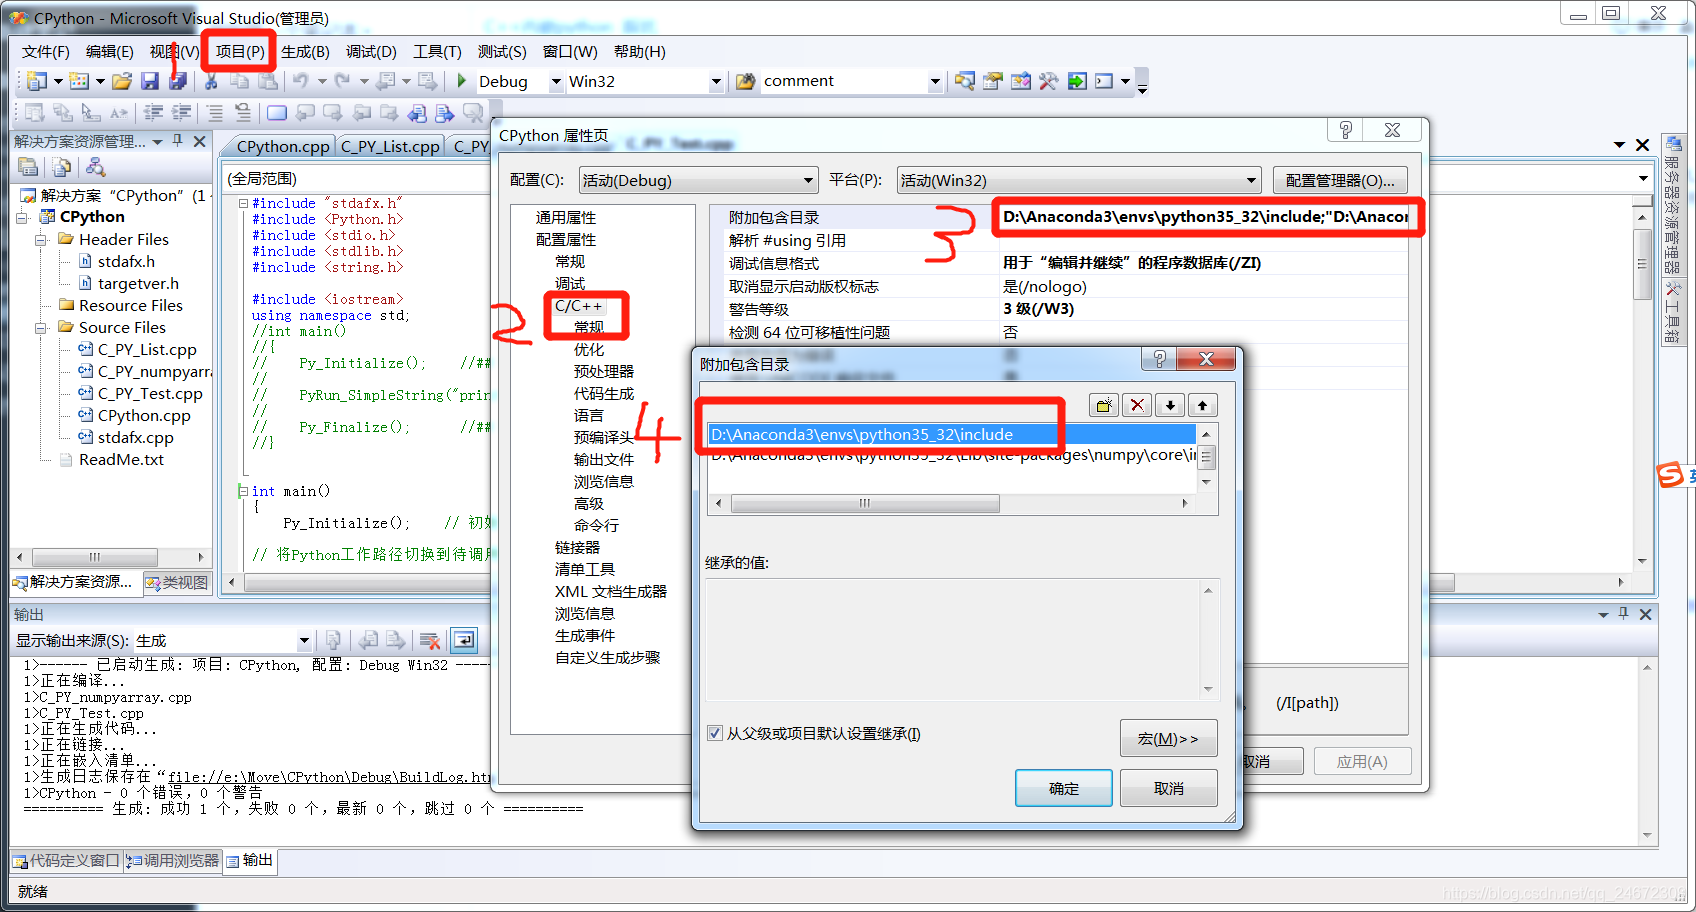Pin the Solution Explorer panel with pushpin

click(178, 141)
